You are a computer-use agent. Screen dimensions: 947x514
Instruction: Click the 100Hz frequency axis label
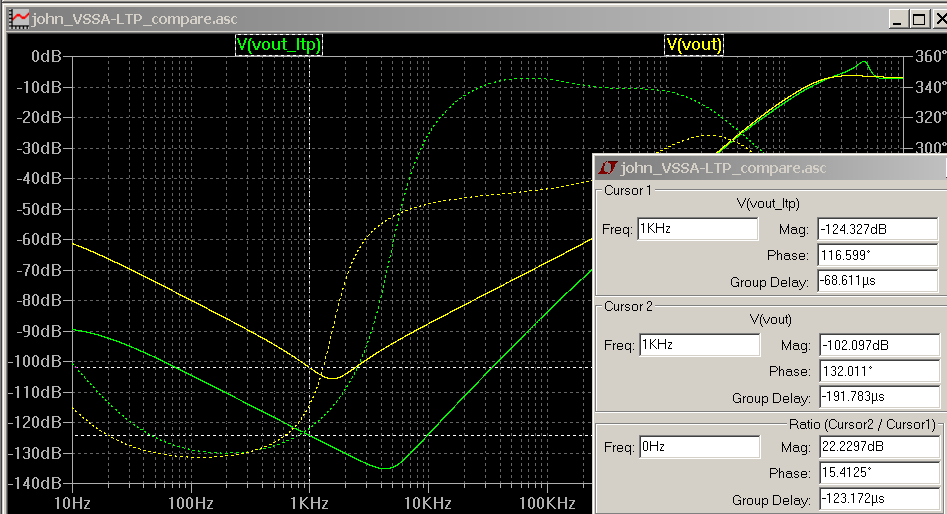pos(191,503)
